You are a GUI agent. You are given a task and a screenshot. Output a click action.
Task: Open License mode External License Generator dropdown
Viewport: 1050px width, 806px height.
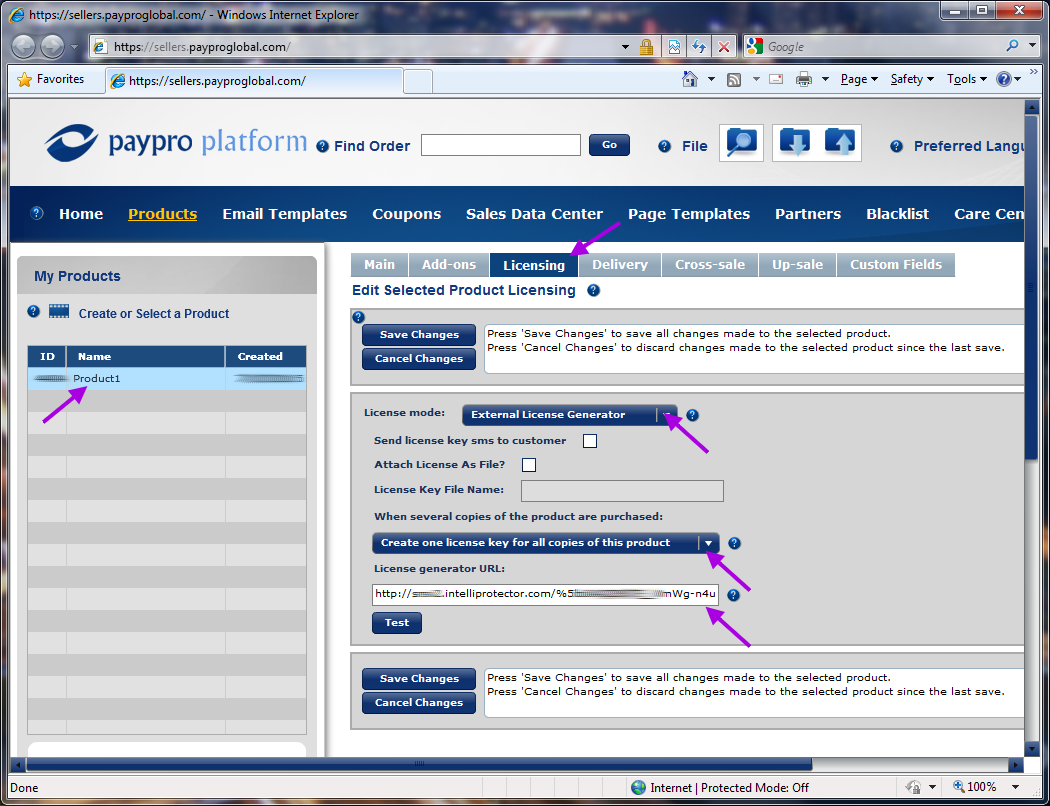[570, 415]
